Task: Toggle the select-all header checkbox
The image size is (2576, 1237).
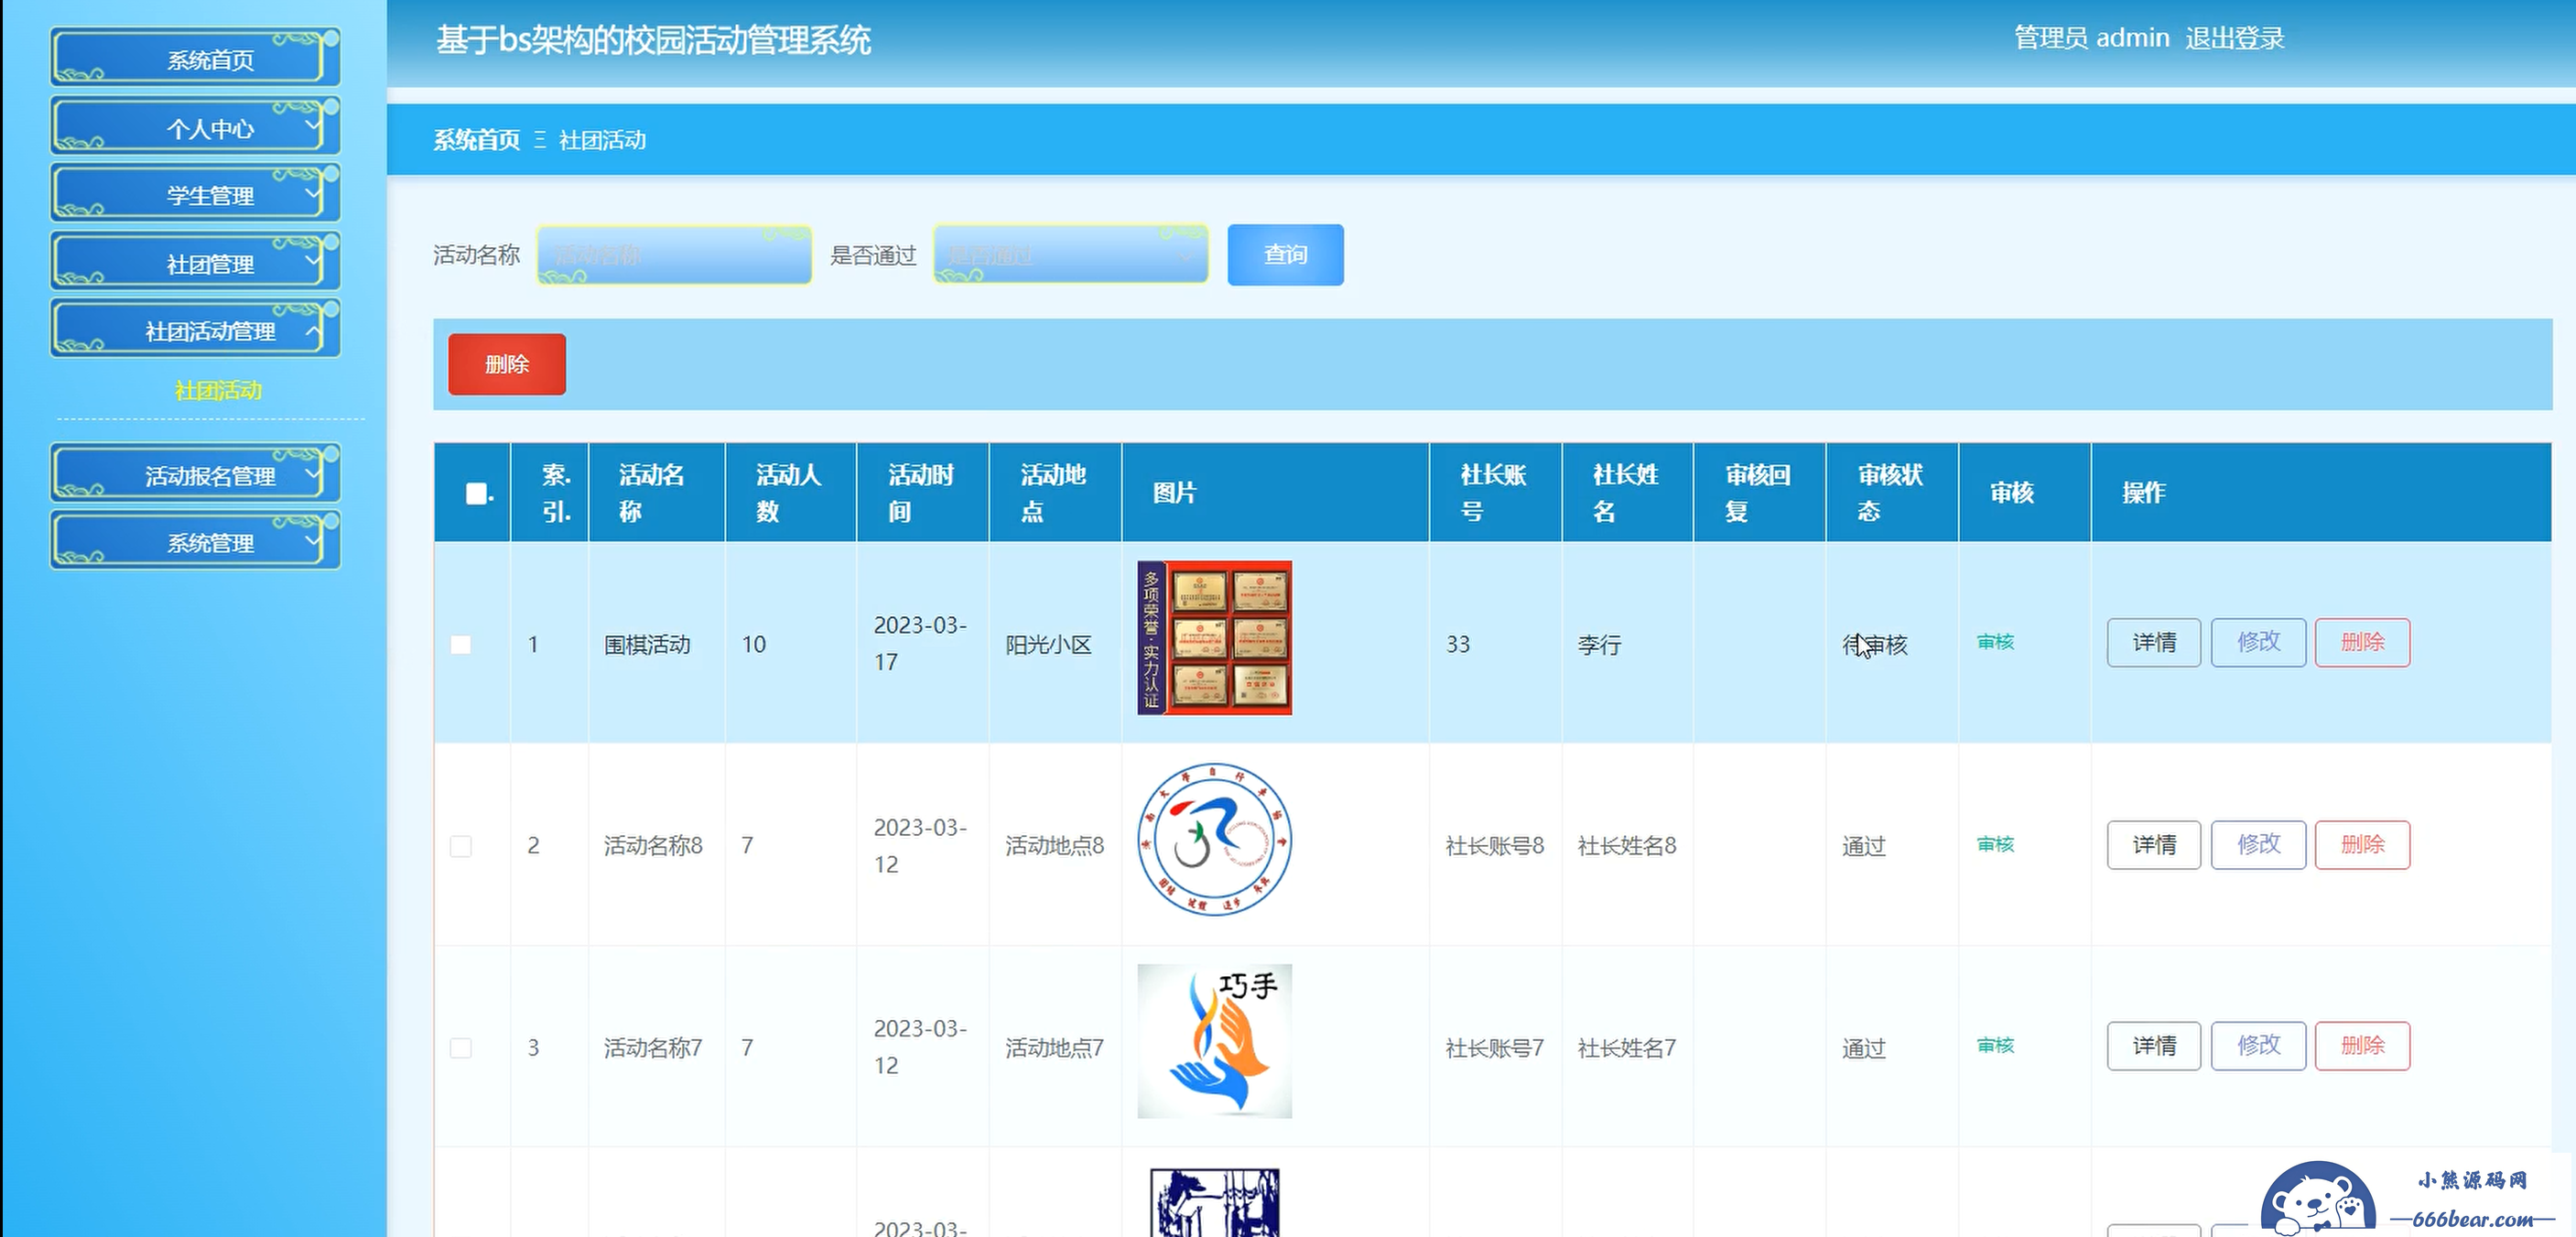Action: click(x=476, y=493)
